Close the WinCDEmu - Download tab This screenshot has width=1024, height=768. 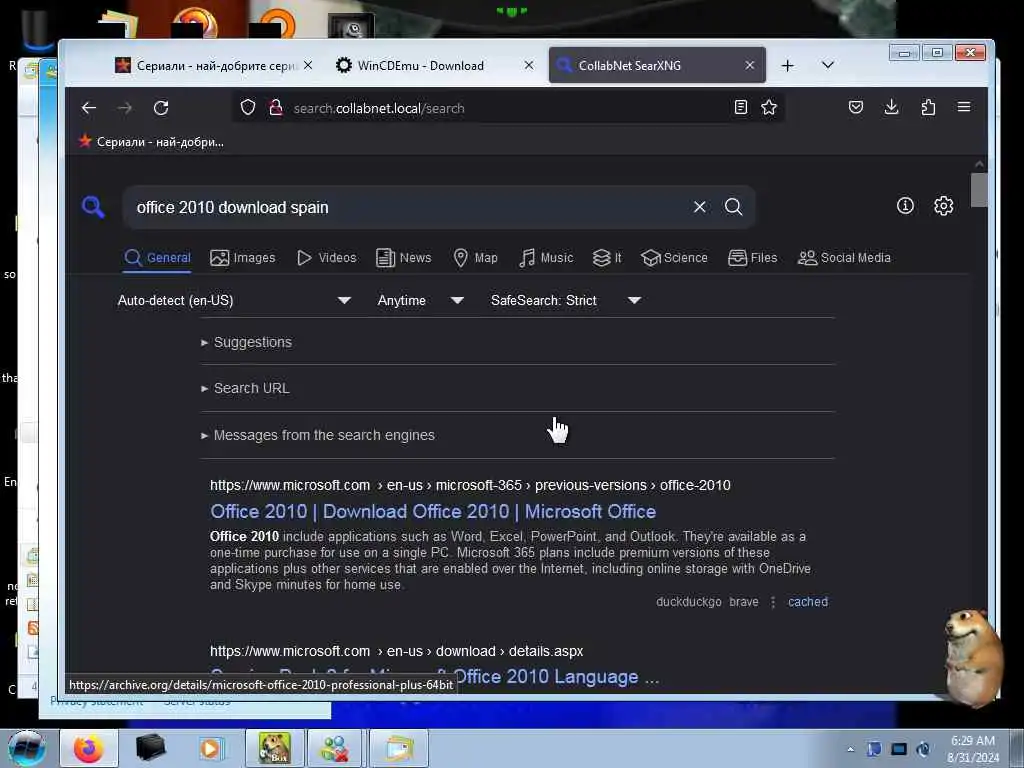click(529, 65)
